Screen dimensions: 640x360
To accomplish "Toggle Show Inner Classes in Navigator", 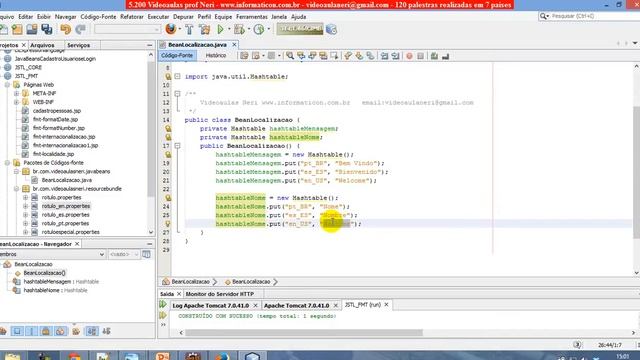I will (60, 331).
